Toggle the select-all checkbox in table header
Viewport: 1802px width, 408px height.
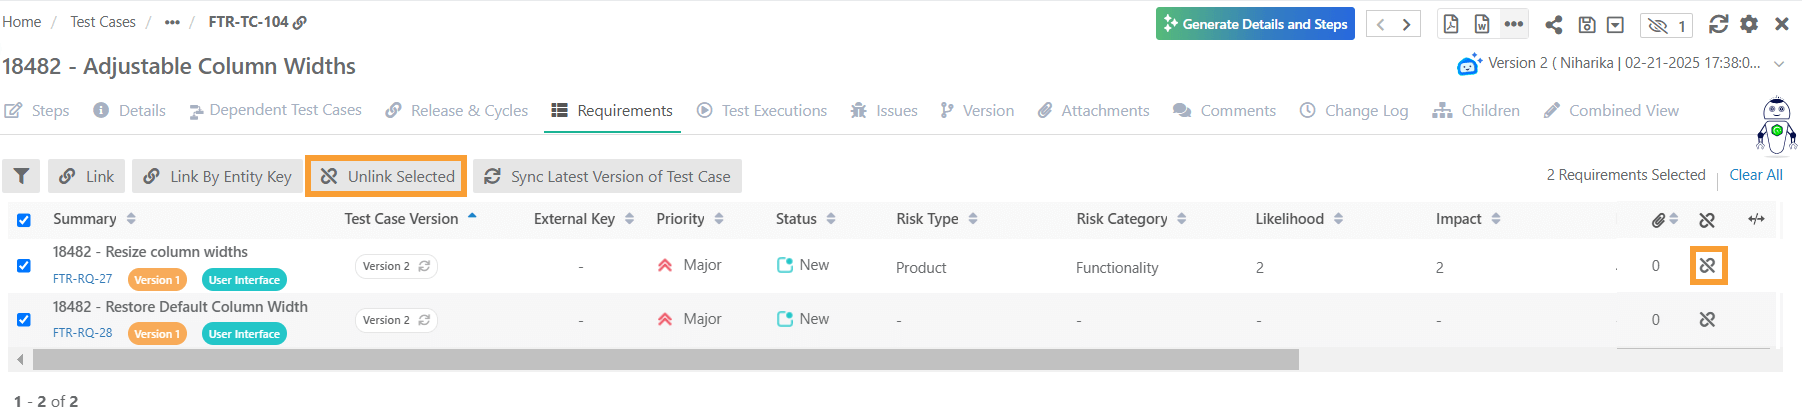[24, 220]
